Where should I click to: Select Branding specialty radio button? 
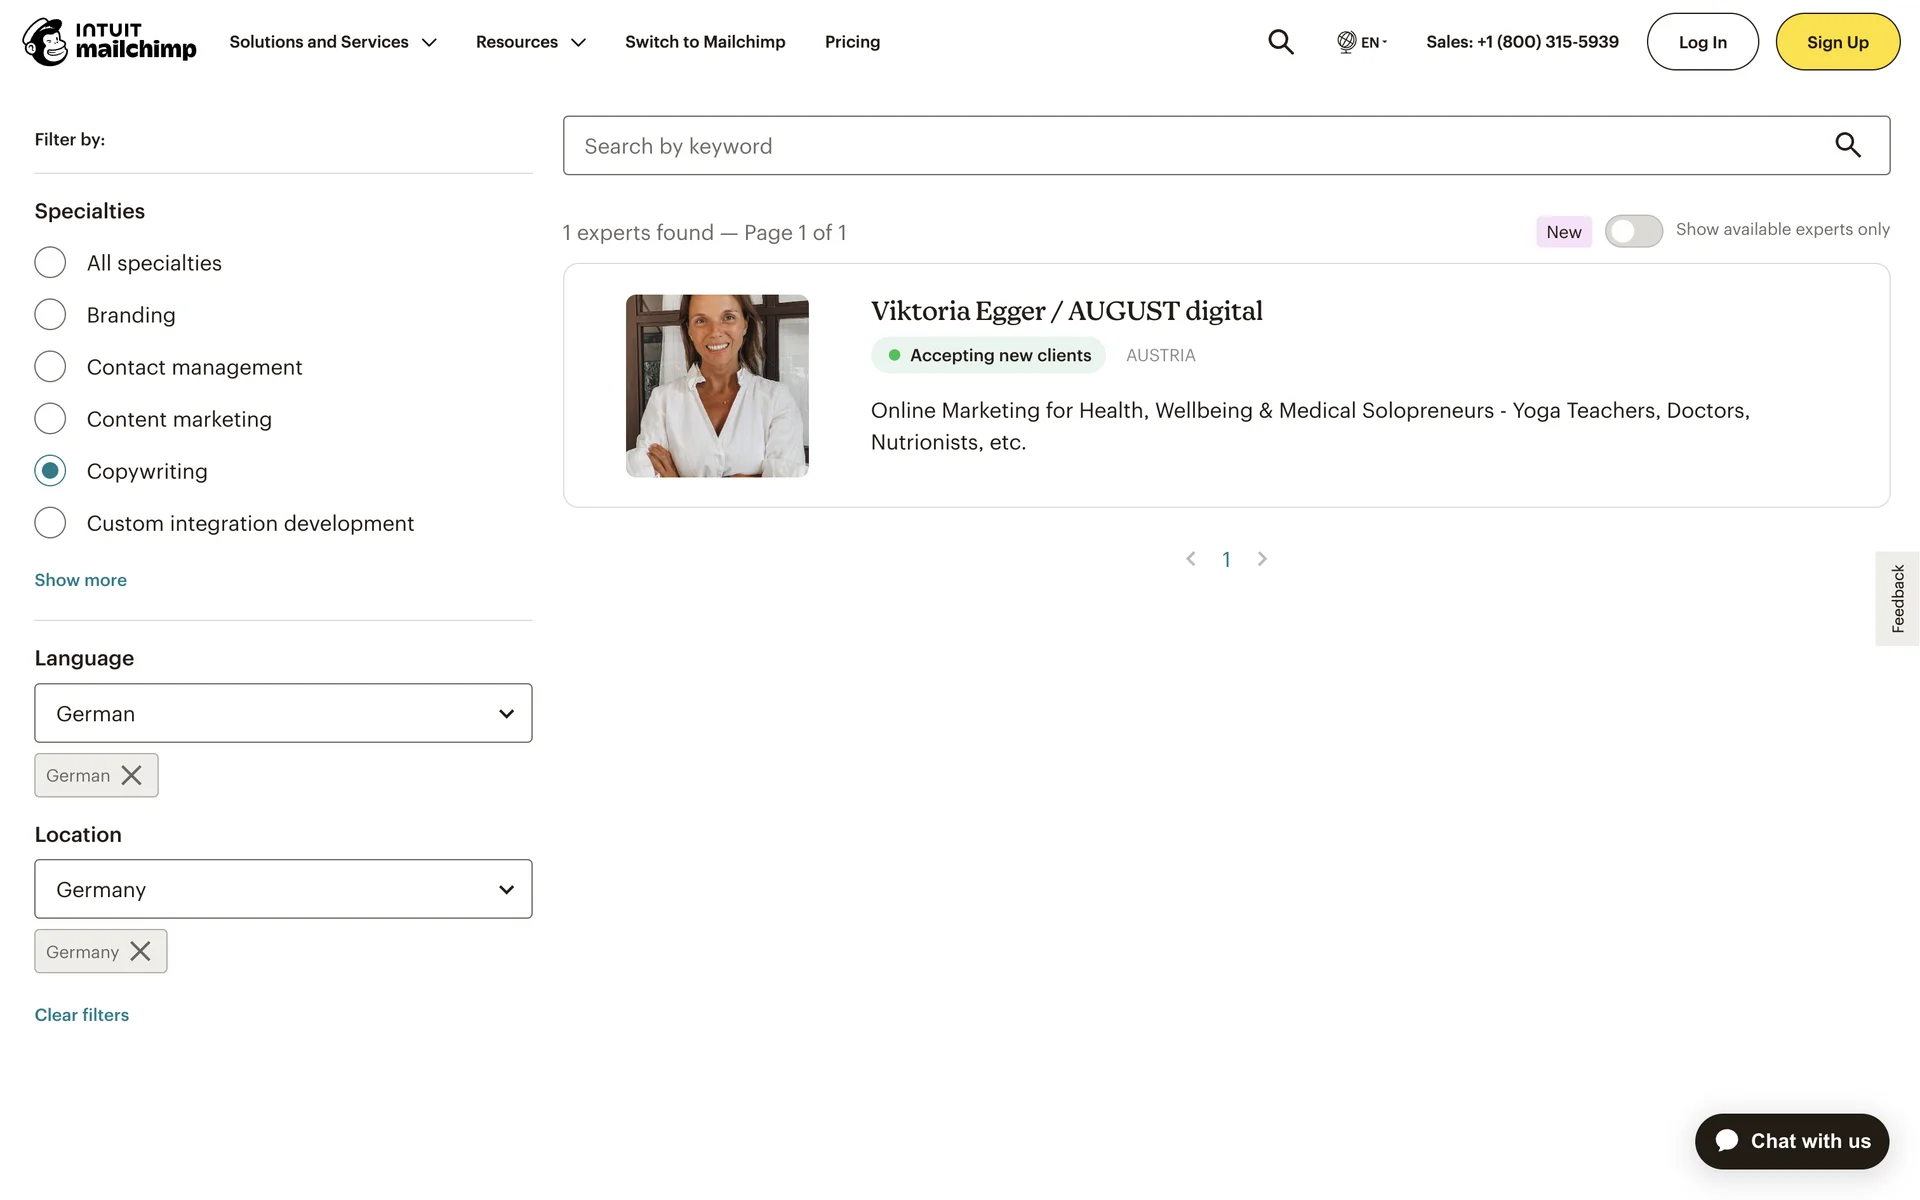50,315
